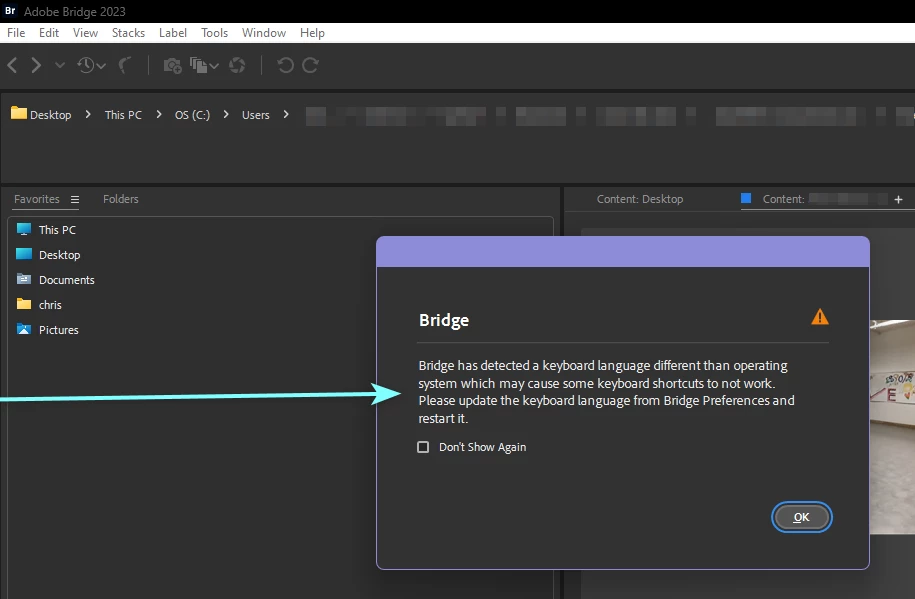Open the Edit menu
The height and width of the screenshot is (599, 915).
tap(49, 33)
